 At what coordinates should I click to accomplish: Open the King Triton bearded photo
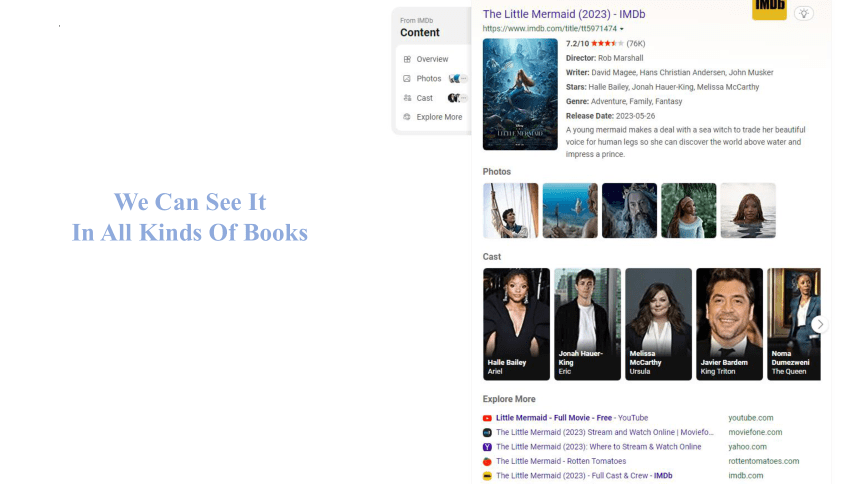point(629,211)
